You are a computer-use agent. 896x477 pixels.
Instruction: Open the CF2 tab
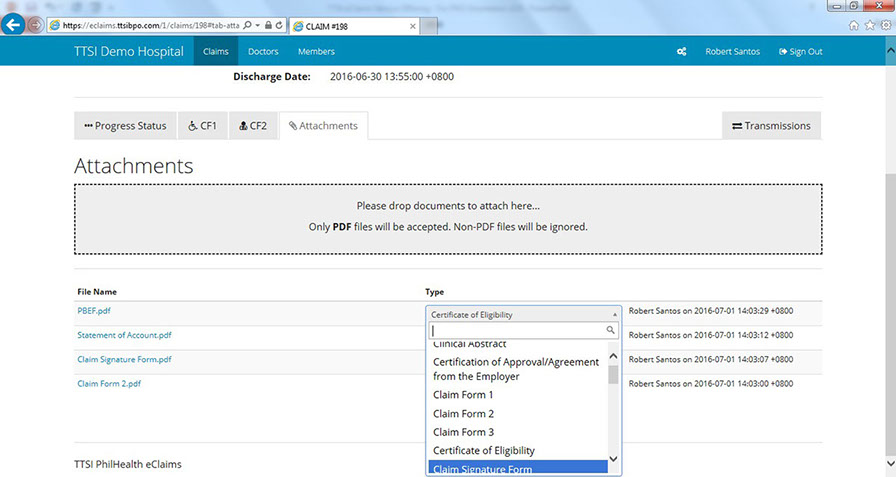pos(252,126)
